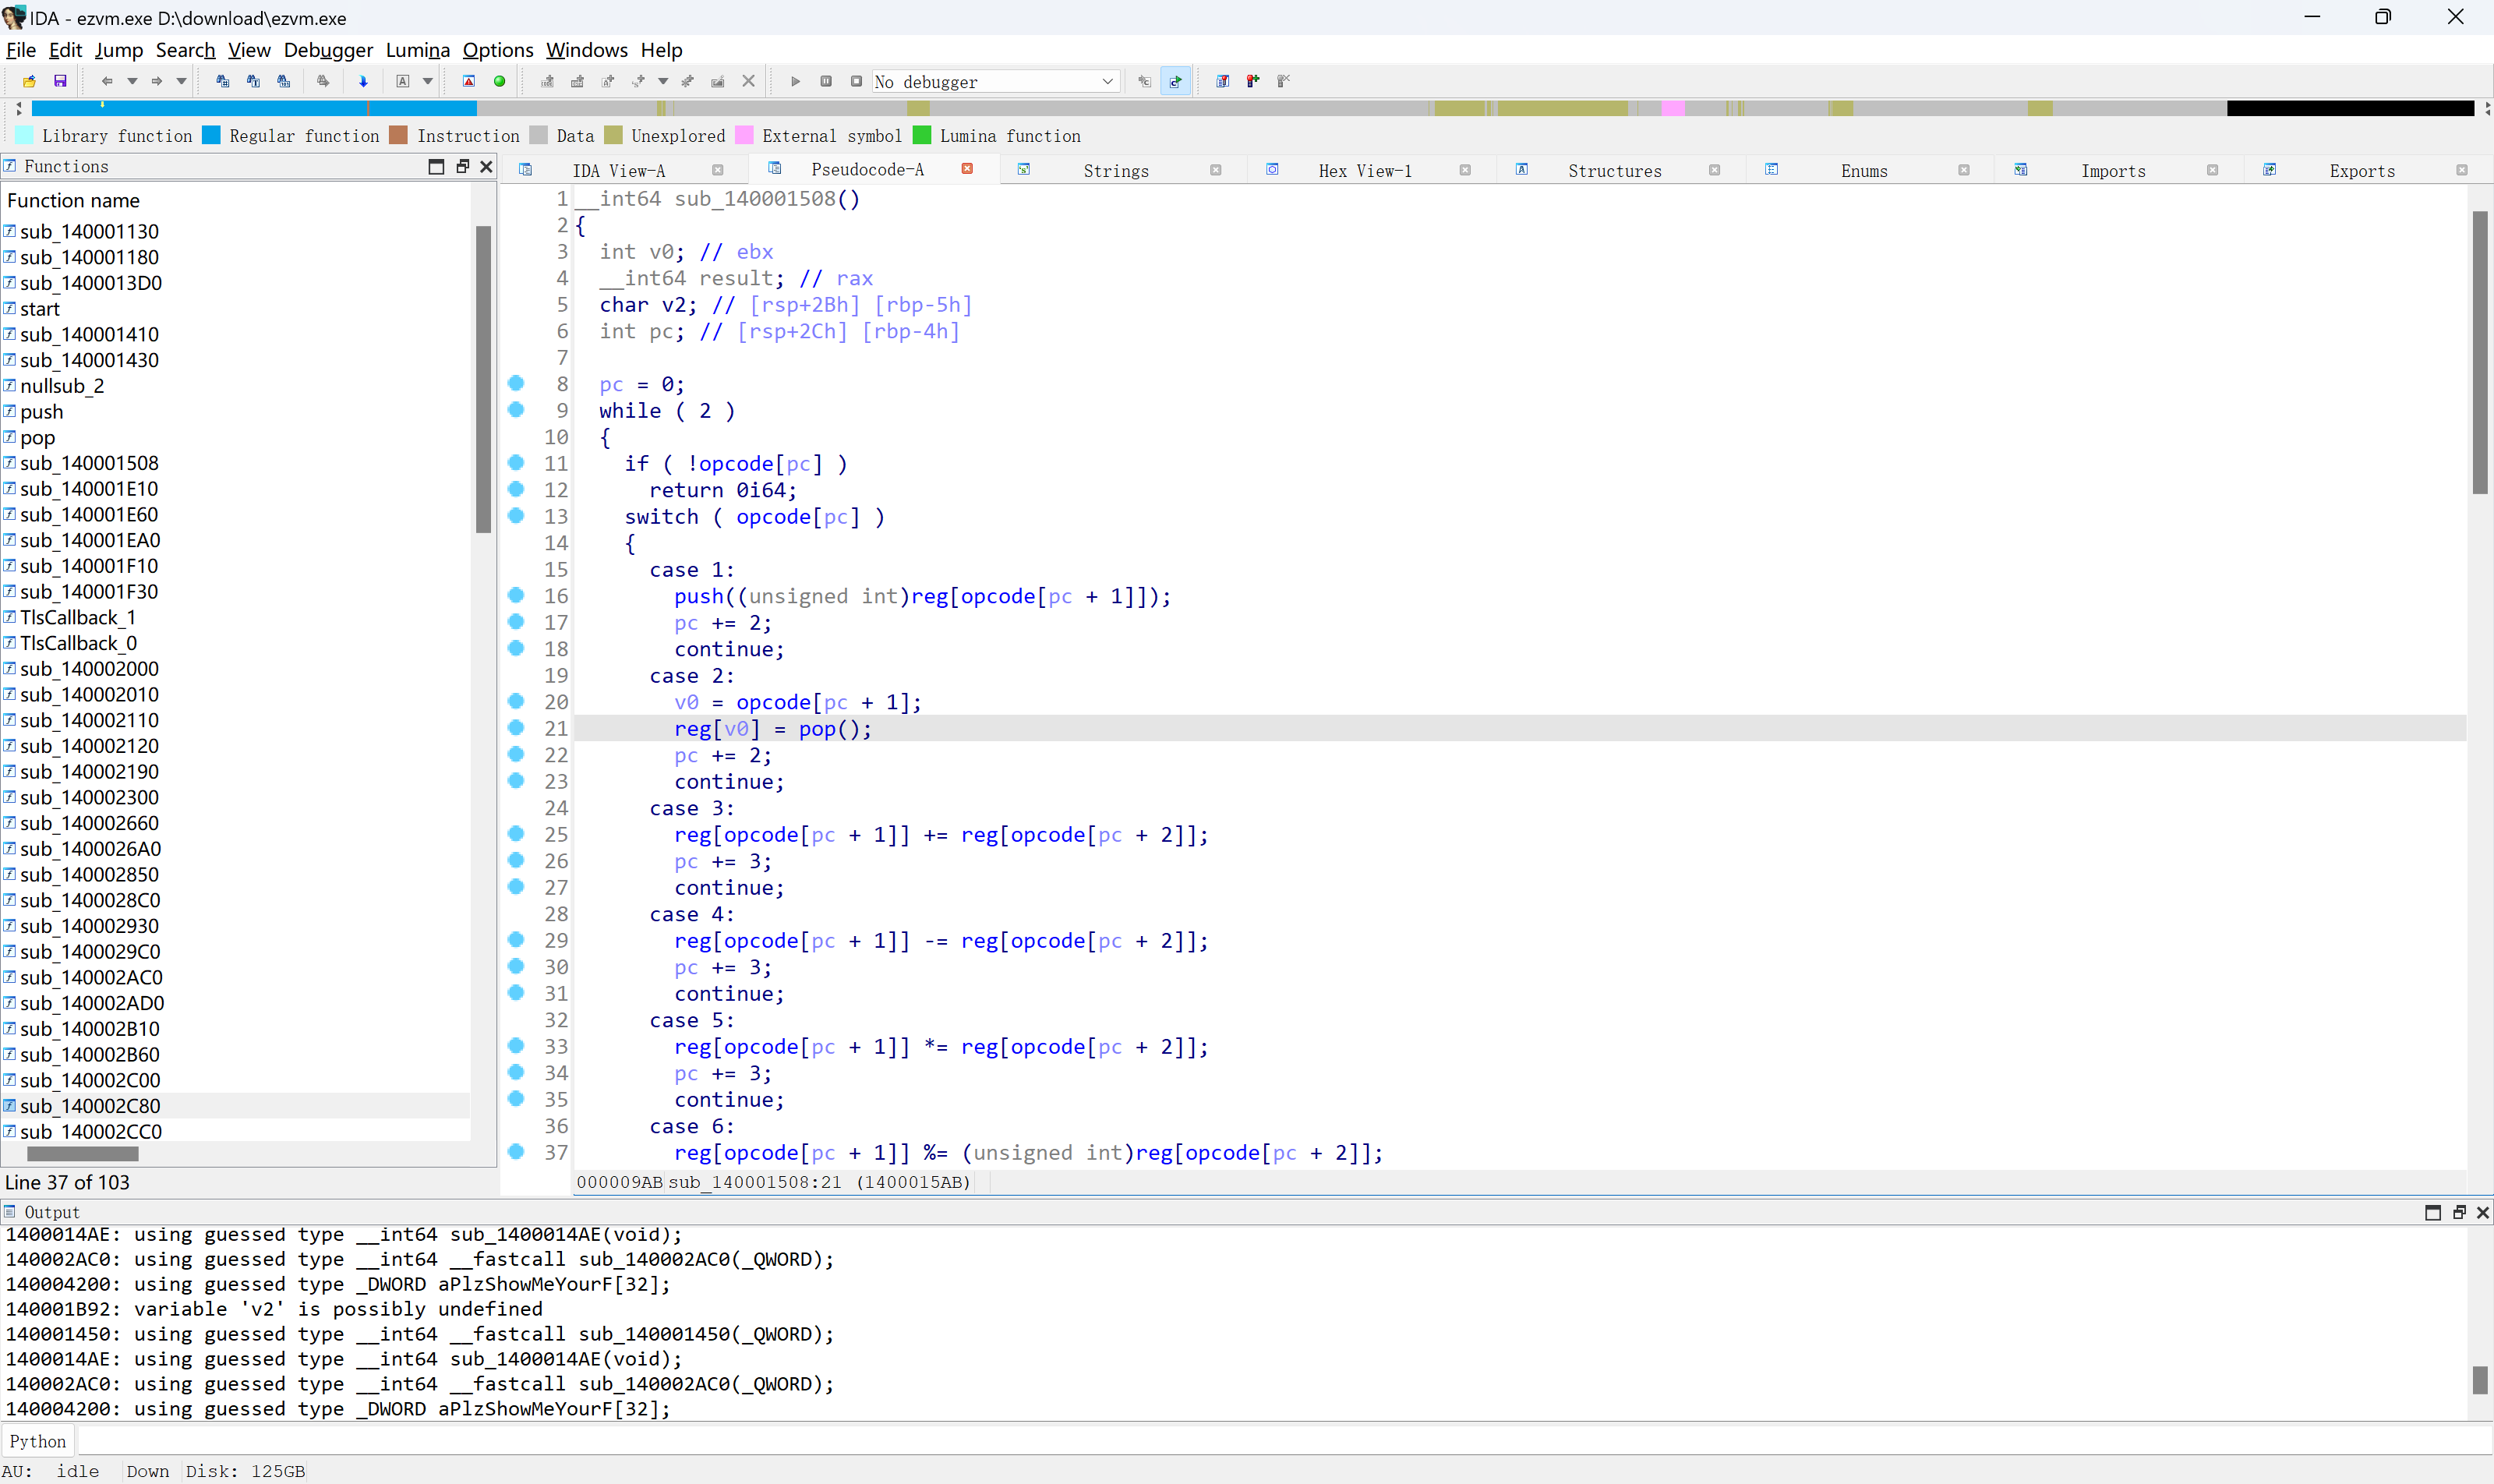Click the Convert to code toolbar icon
This screenshot has width=2494, height=1484.
tap(547, 81)
